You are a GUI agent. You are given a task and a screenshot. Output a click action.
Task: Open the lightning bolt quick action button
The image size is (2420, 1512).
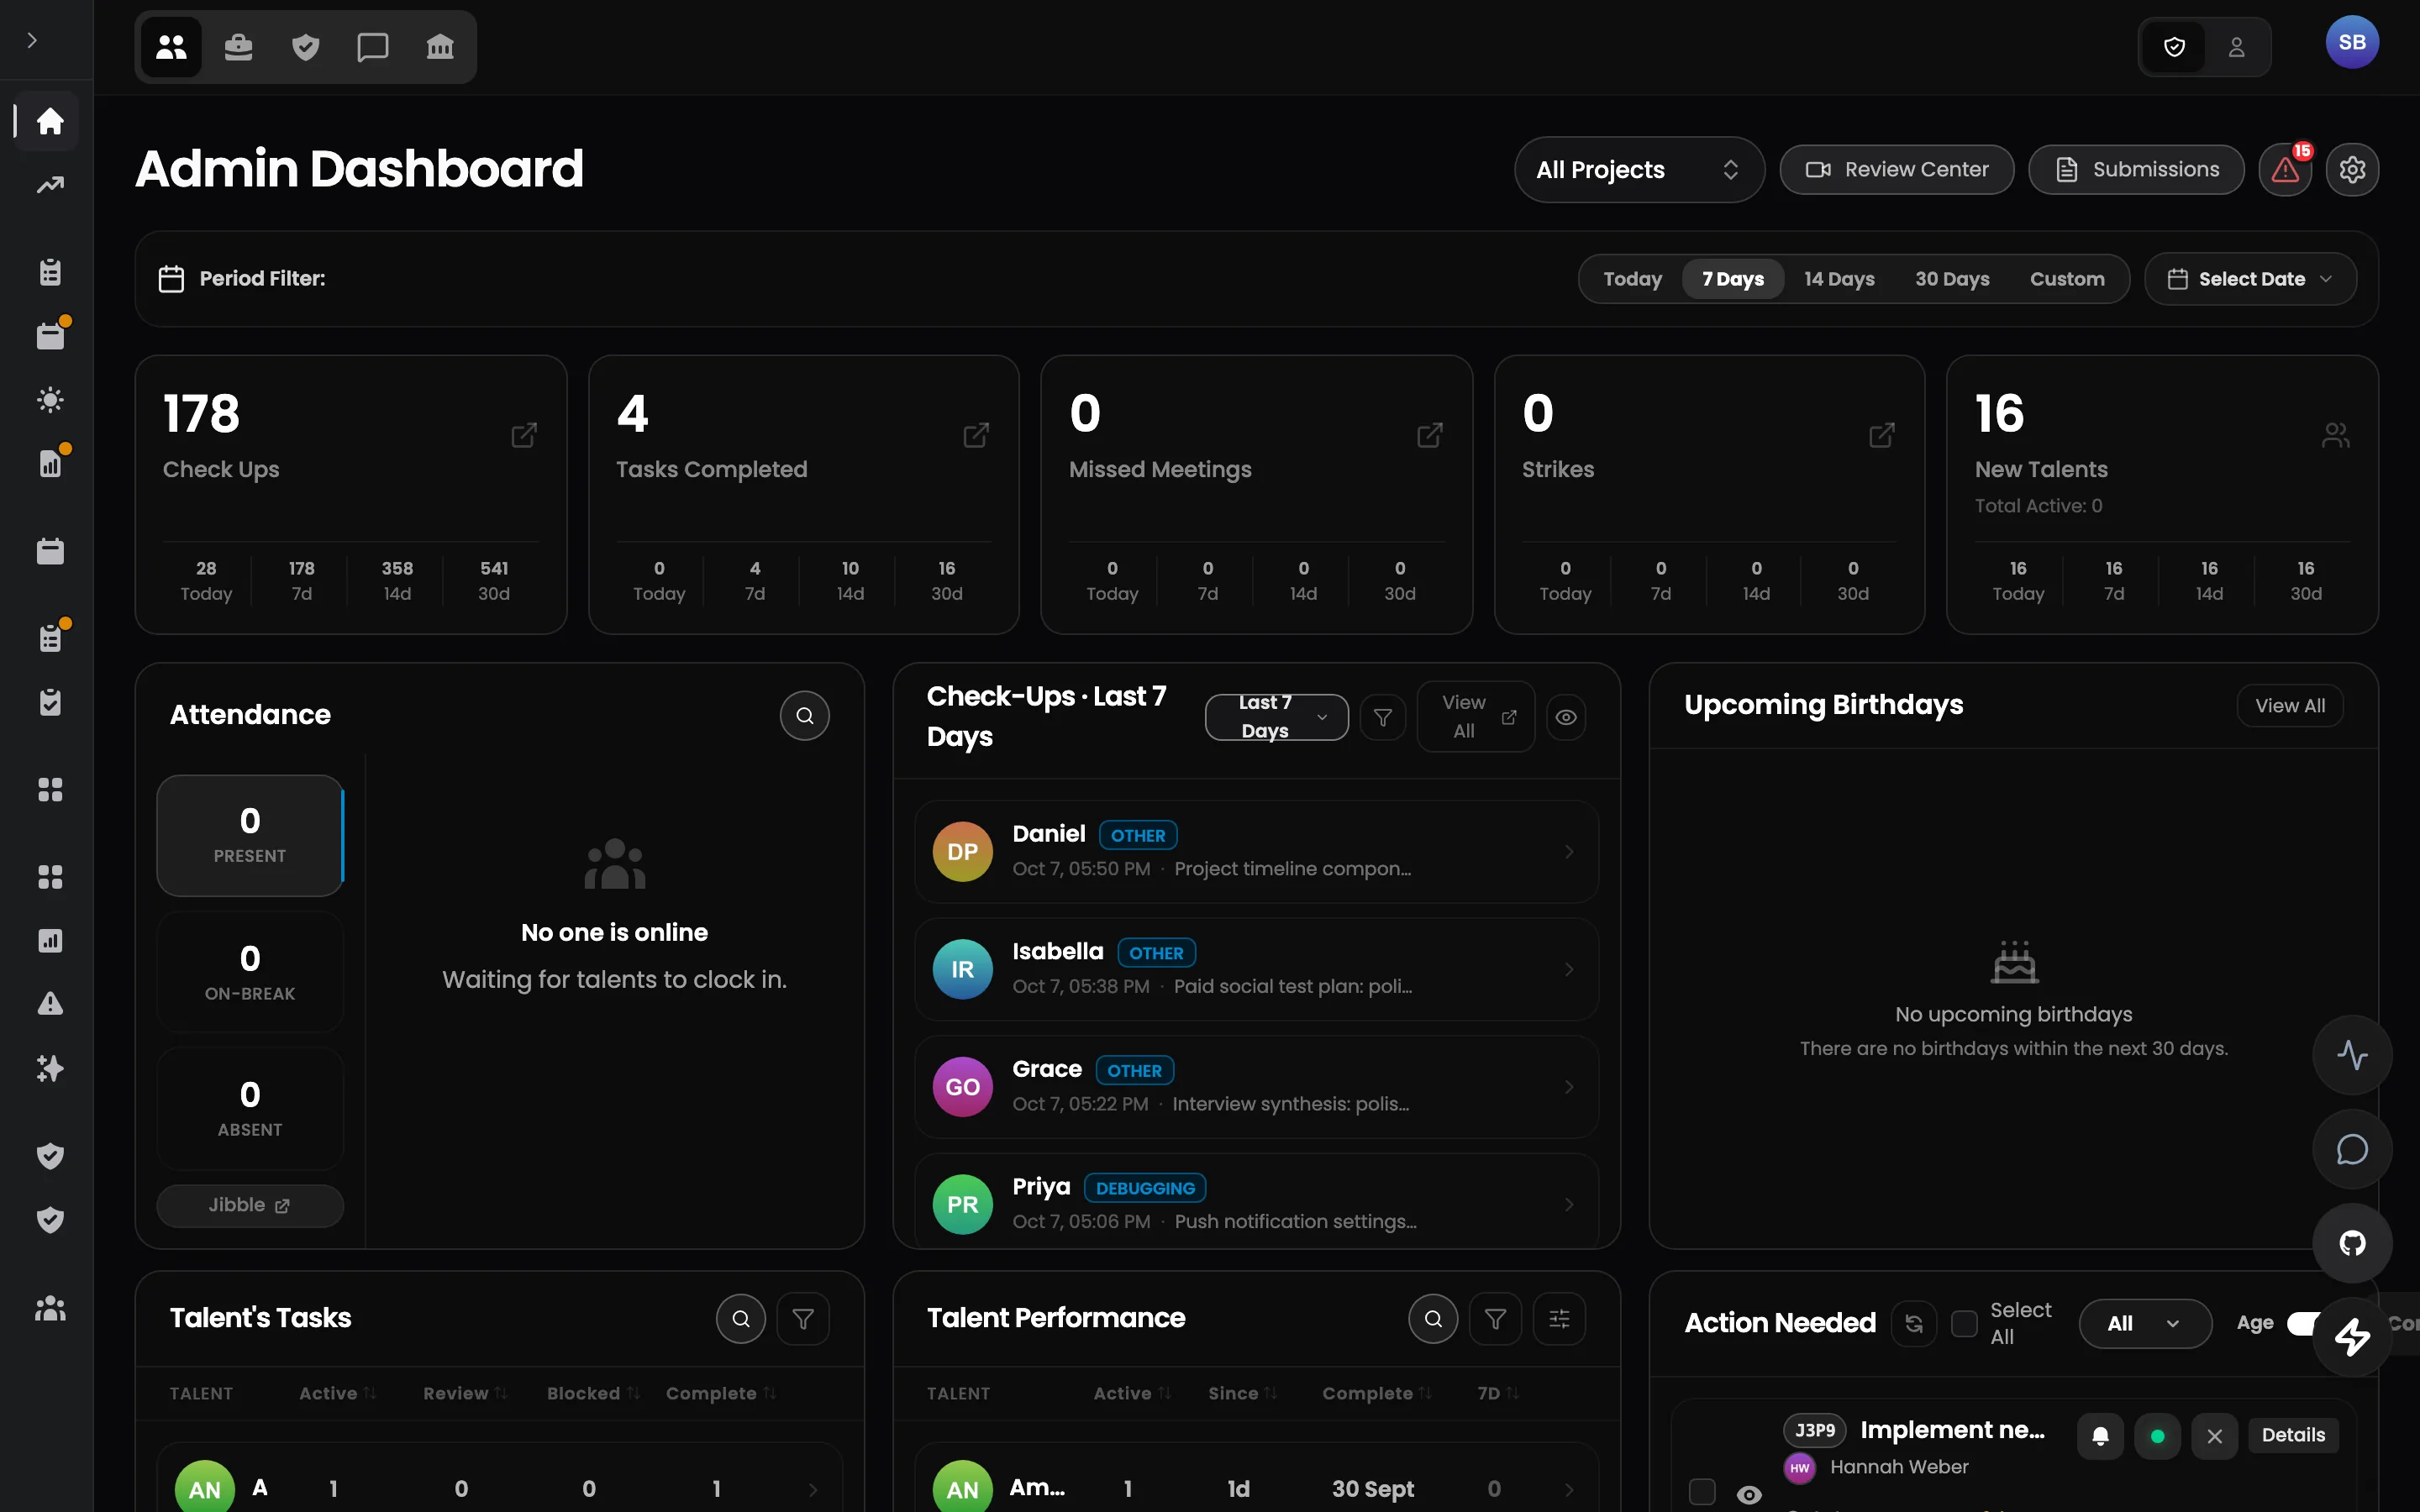pos(2352,1337)
